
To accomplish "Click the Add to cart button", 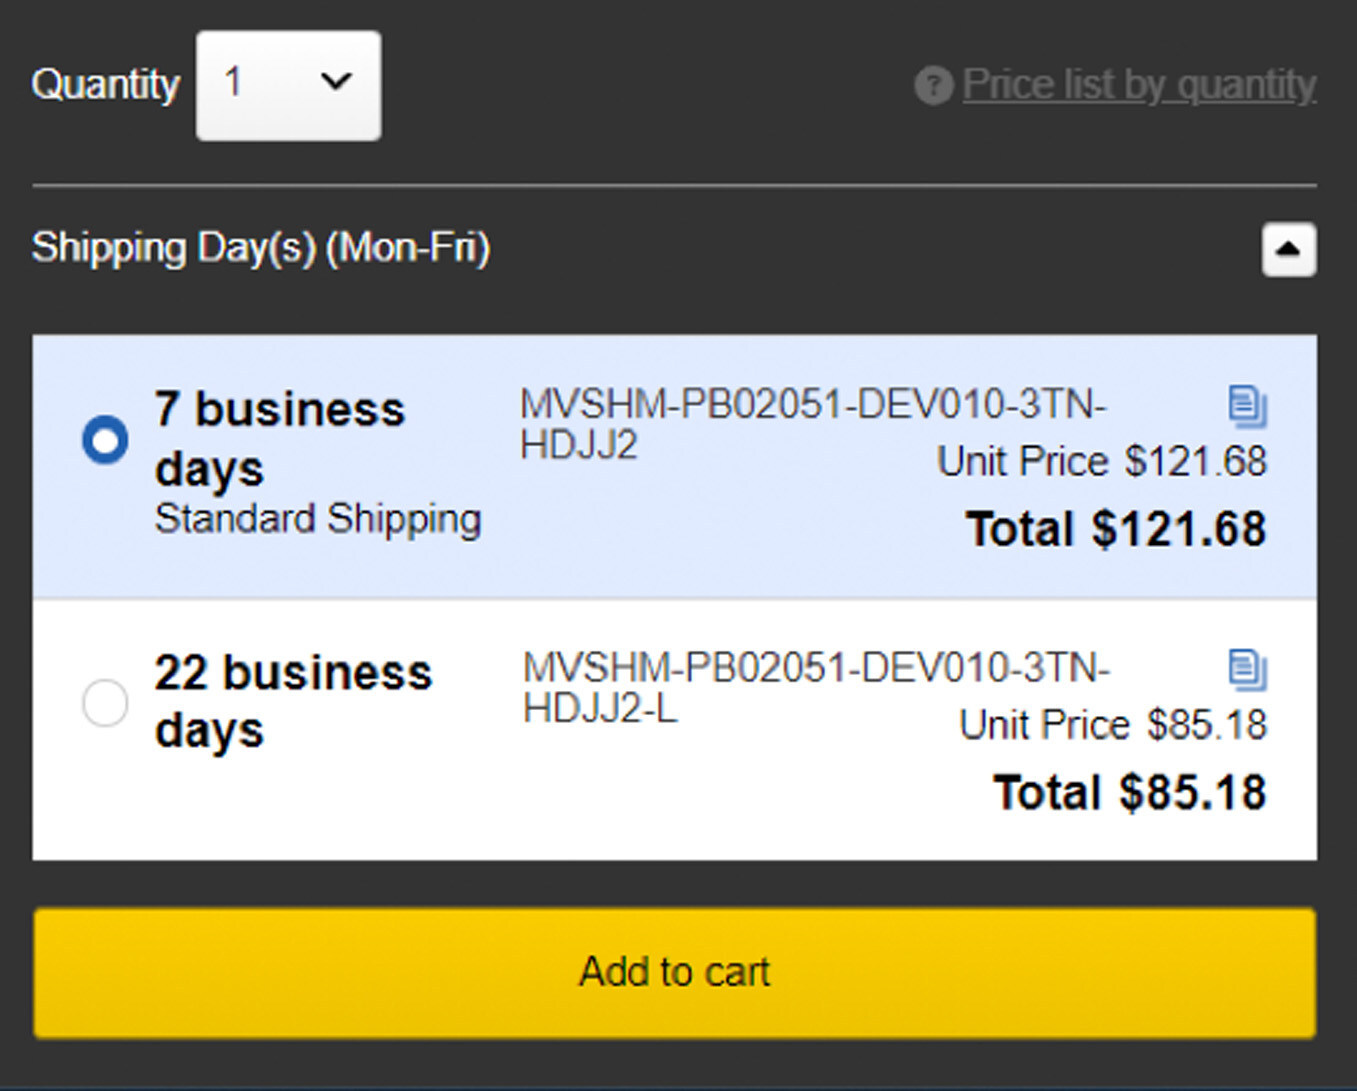I will [x=674, y=972].
